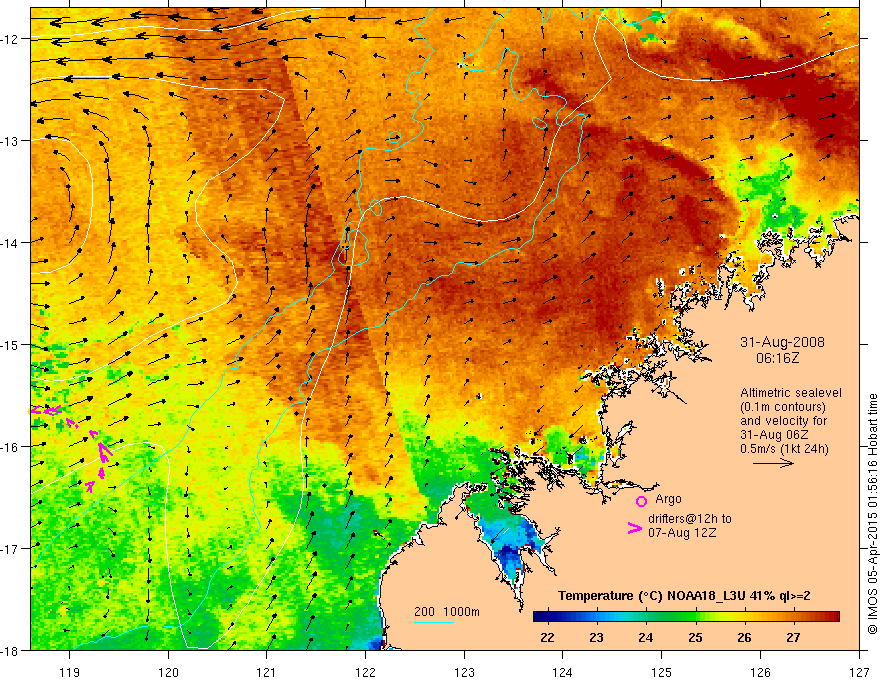Click the date label 31-Aug-2008
Viewport: 880px width, 680px height.
782,342
